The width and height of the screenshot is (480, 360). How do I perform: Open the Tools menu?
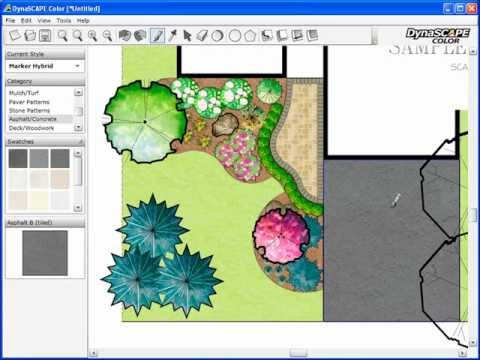[x=63, y=21]
